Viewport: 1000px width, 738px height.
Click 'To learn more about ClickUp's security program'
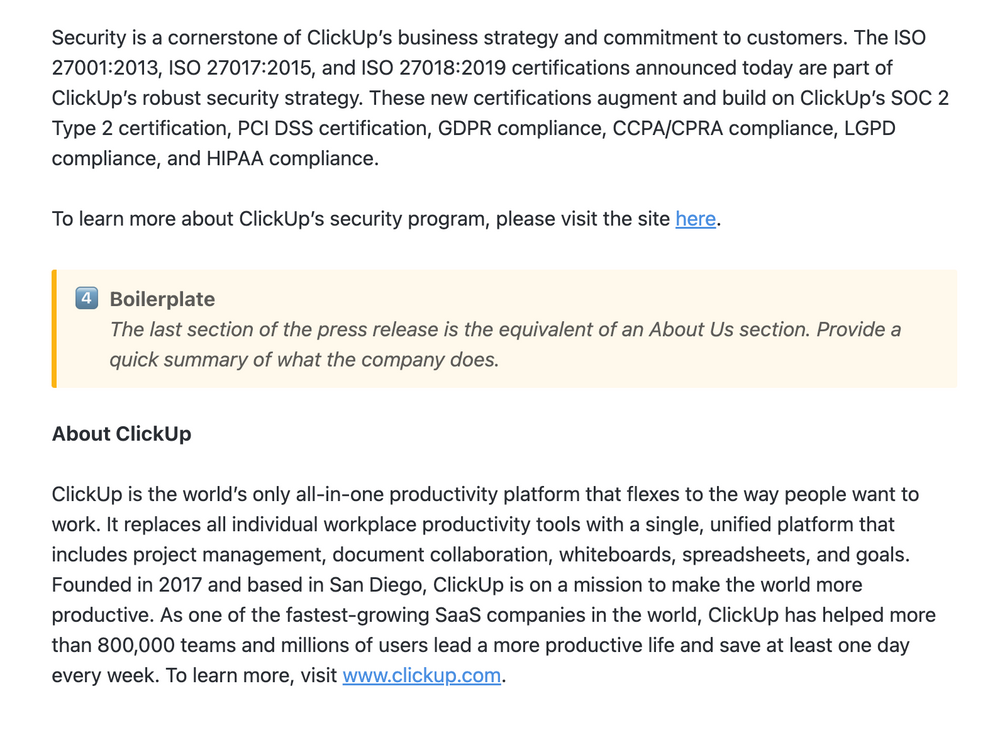click(x=270, y=218)
